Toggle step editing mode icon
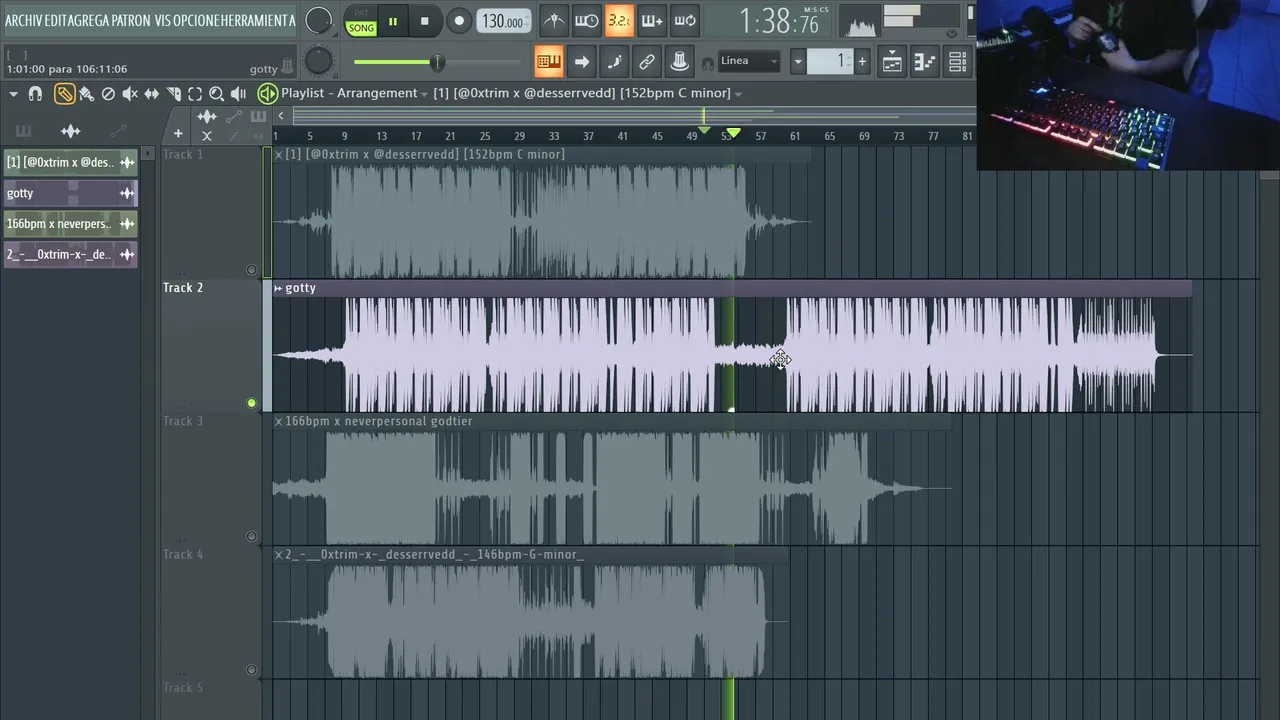Image resolution: width=1280 pixels, height=720 pixels. pyautogui.click(x=614, y=62)
